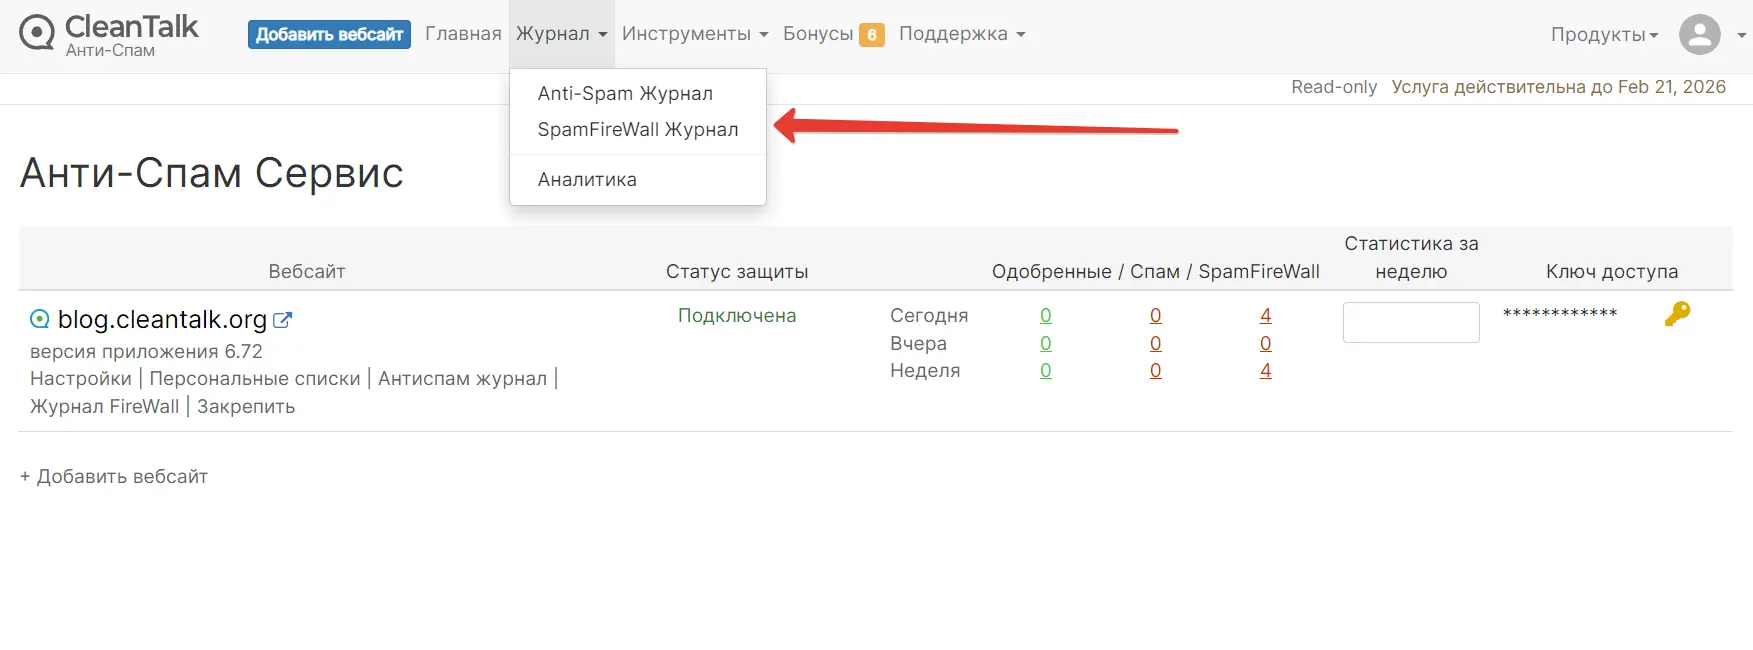Click the Подключена protection status text

tap(737, 315)
